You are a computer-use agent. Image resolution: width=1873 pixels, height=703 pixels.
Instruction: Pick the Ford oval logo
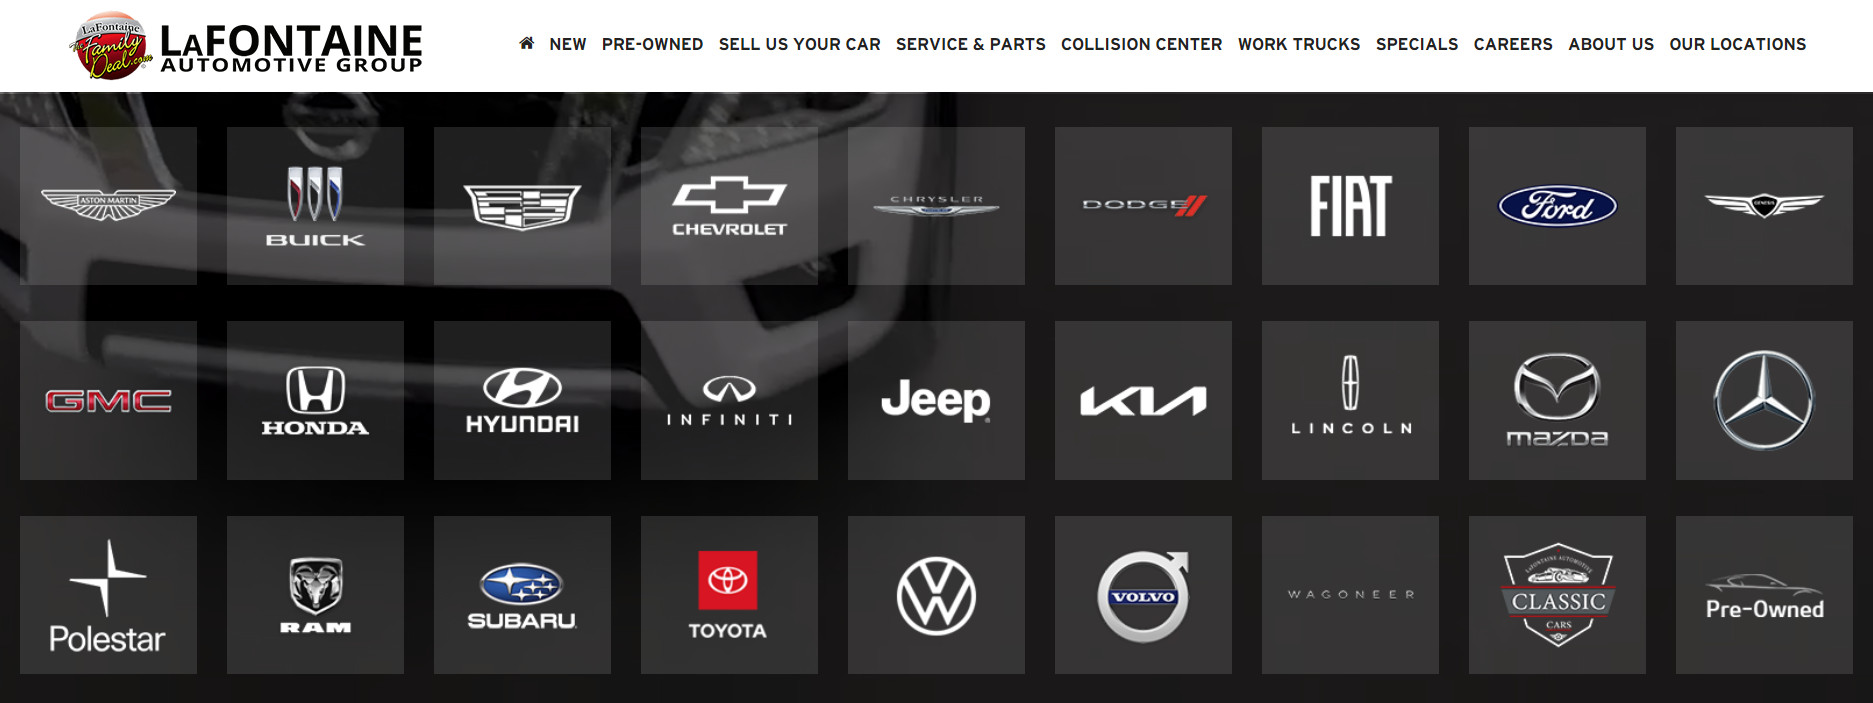point(1557,206)
